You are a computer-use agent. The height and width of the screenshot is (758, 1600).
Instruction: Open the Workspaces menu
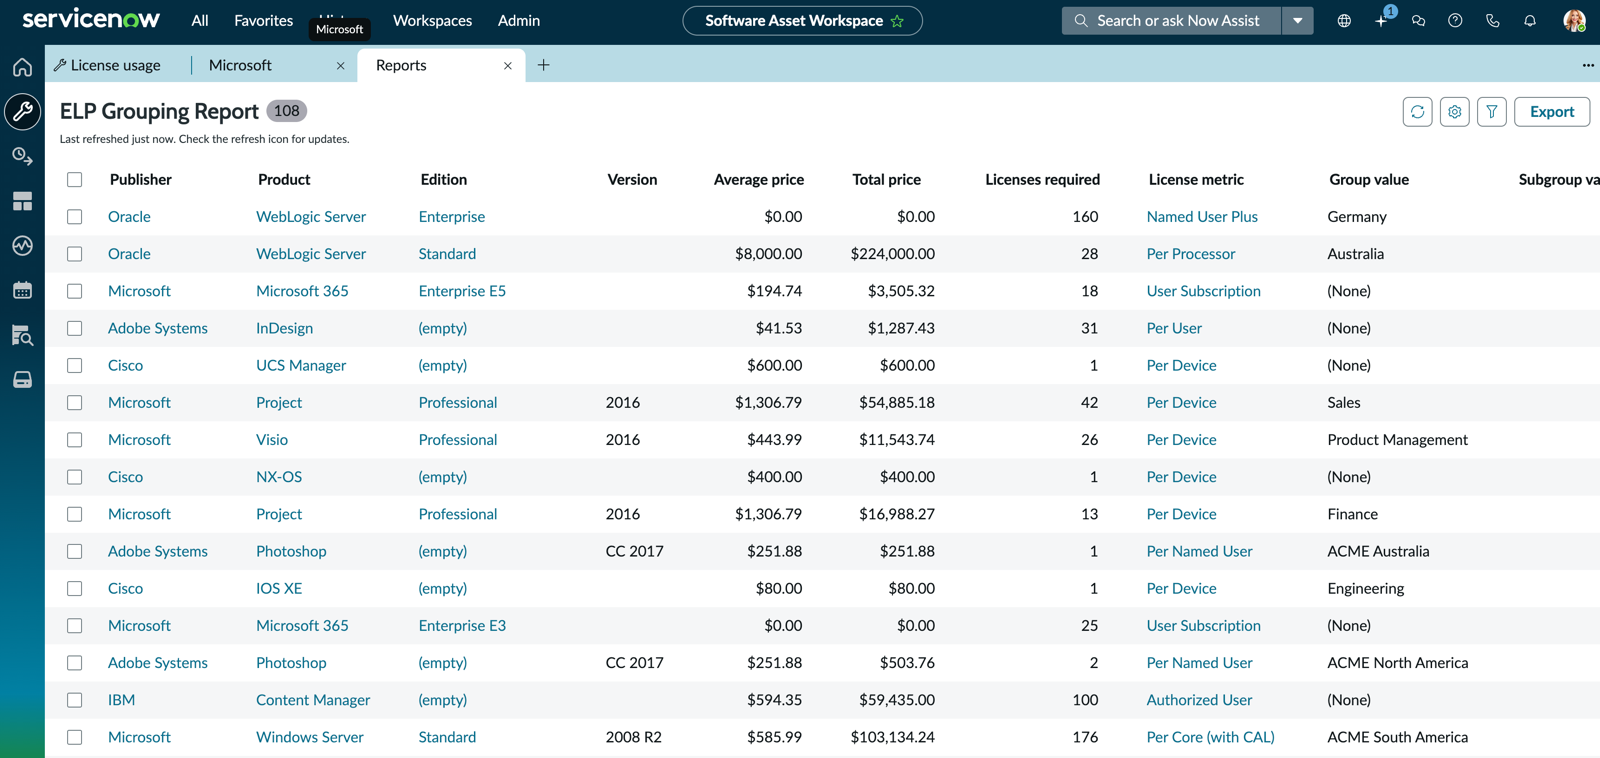coord(432,20)
